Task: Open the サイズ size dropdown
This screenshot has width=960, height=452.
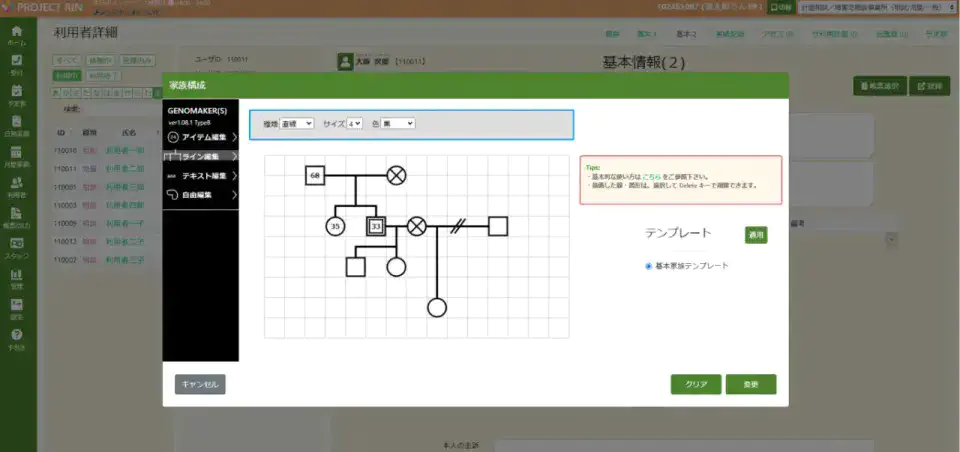Action: 354,124
